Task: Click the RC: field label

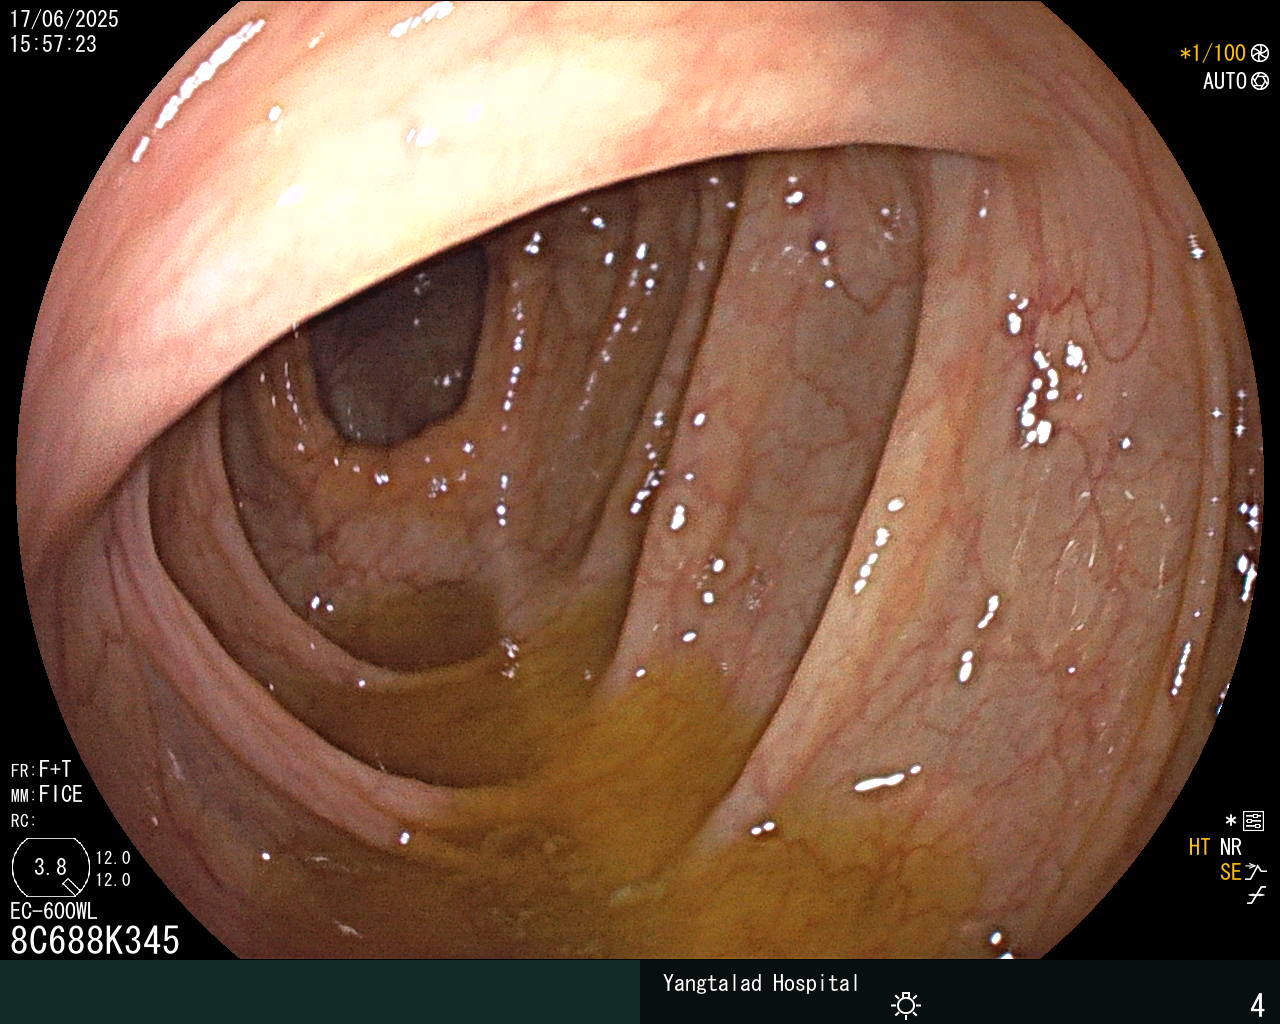Action: 23,821
